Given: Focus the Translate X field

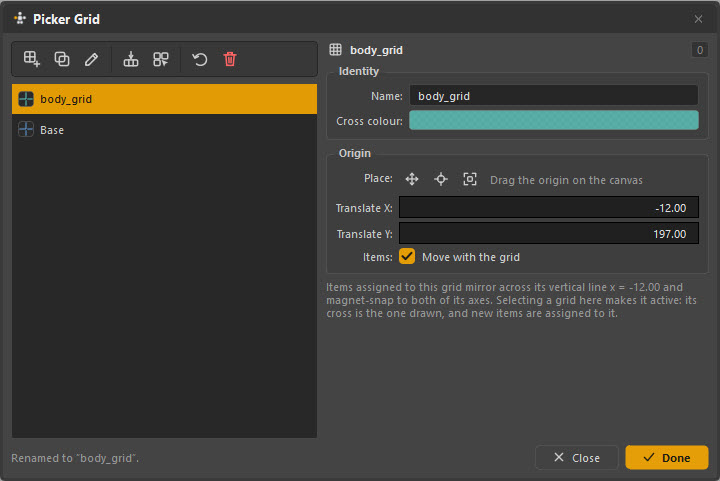Looking at the screenshot, I should (x=549, y=207).
